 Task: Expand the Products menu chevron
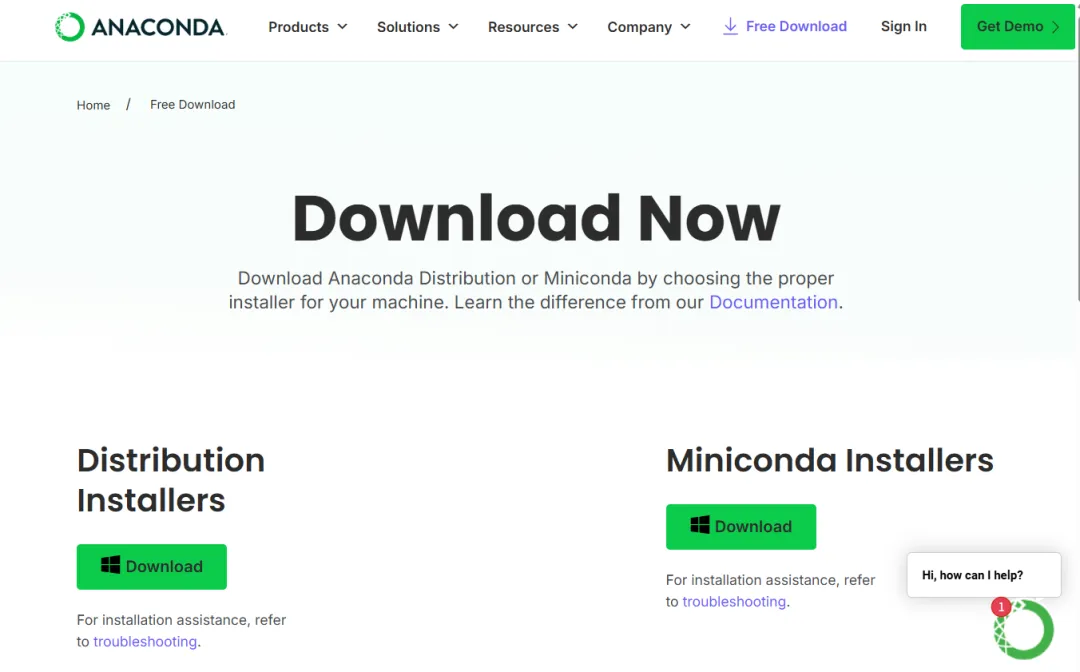342,27
